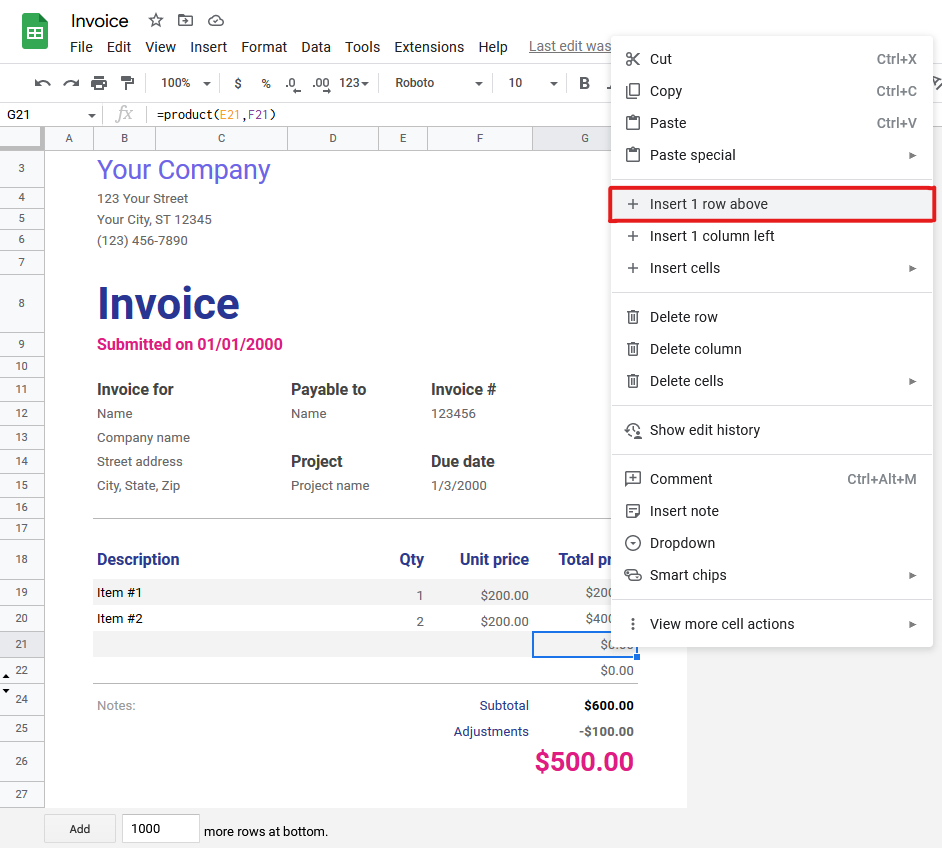
Task: Choose Insert 1 column left
Action: pos(772,236)
